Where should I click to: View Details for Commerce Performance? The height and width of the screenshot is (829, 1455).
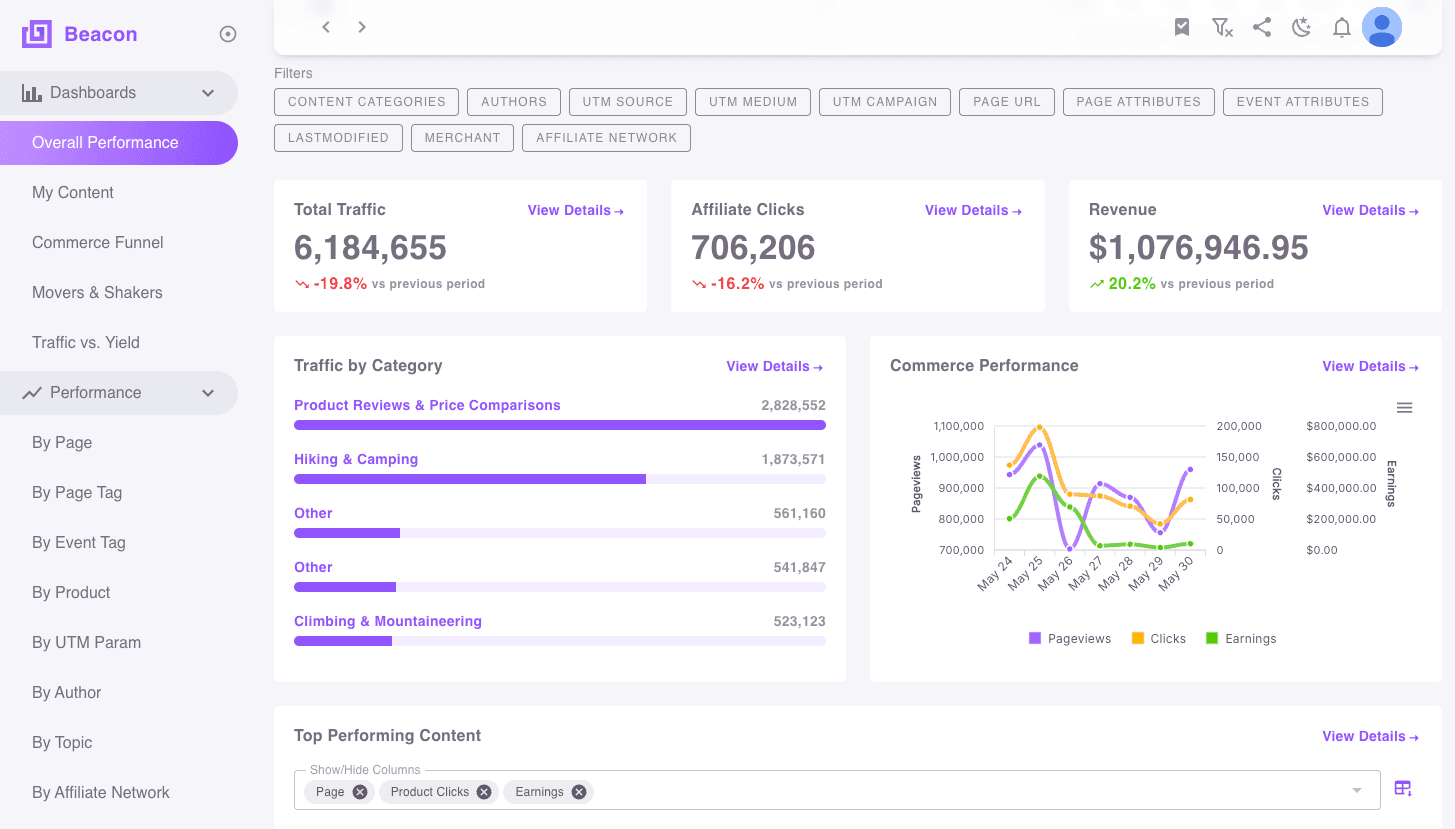(1371, 367)
